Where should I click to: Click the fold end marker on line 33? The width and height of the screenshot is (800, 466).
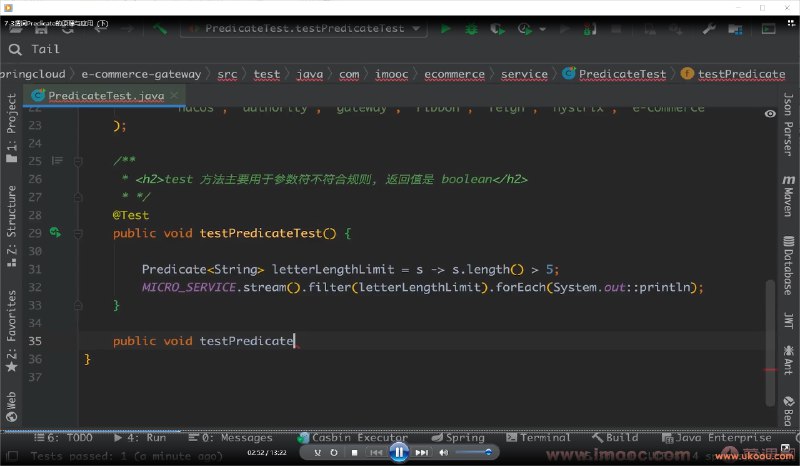pos(78,305)
